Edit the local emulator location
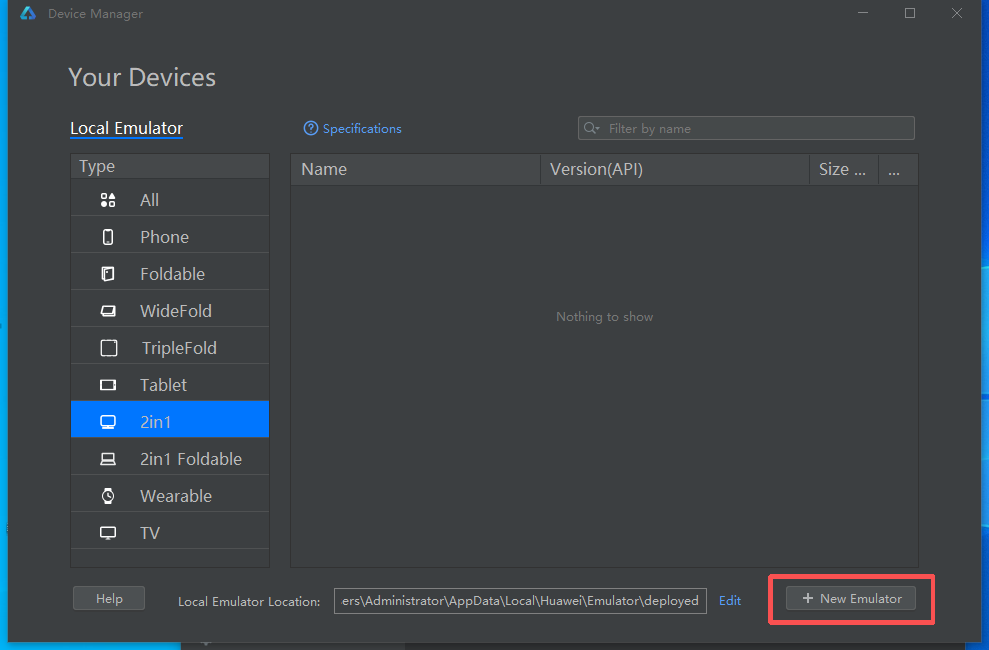Image resolution: width=989 pixels, height=650 pixels. pyautogui.click(x=730, y=601)
